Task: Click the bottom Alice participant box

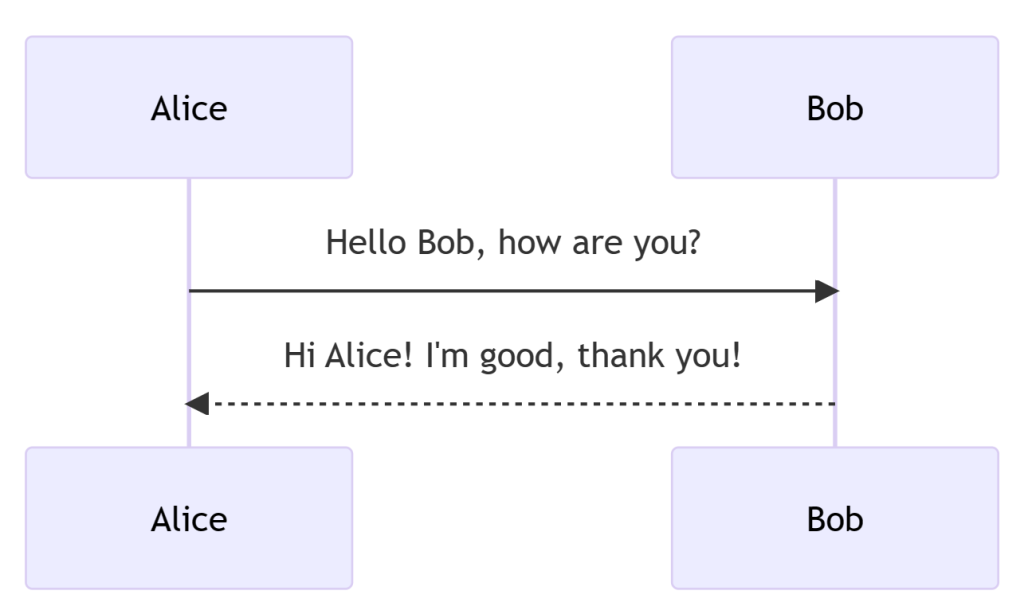Action: (x=189, y=518)
